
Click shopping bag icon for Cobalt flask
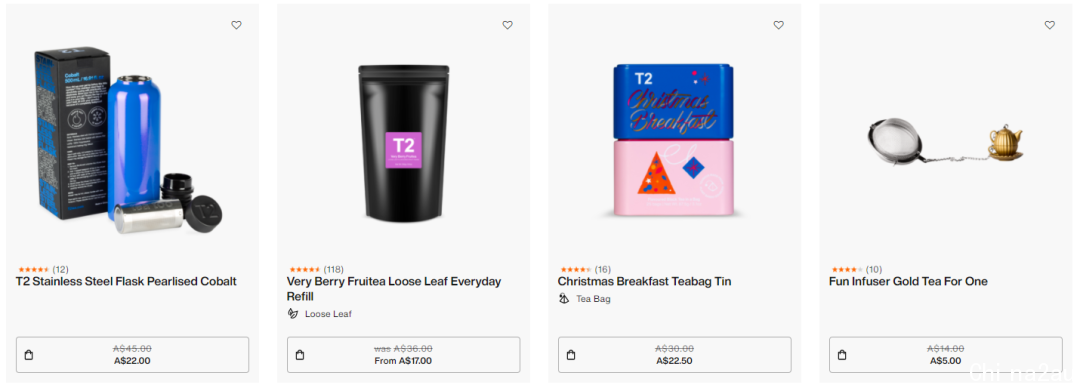(x=28, y=355)
